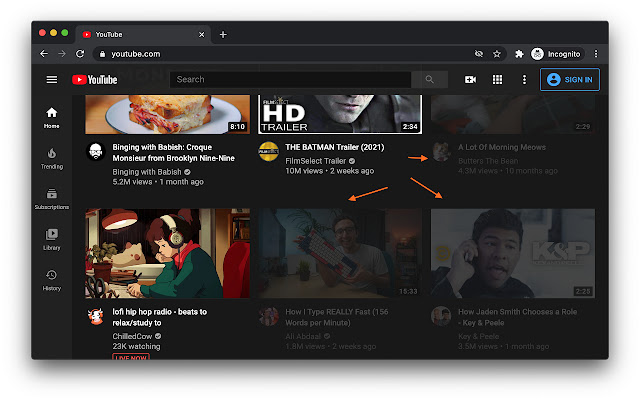Screen dimensions: 640x400
Task: Open the browser extensions puzzle icon
Action: (519, 54)
